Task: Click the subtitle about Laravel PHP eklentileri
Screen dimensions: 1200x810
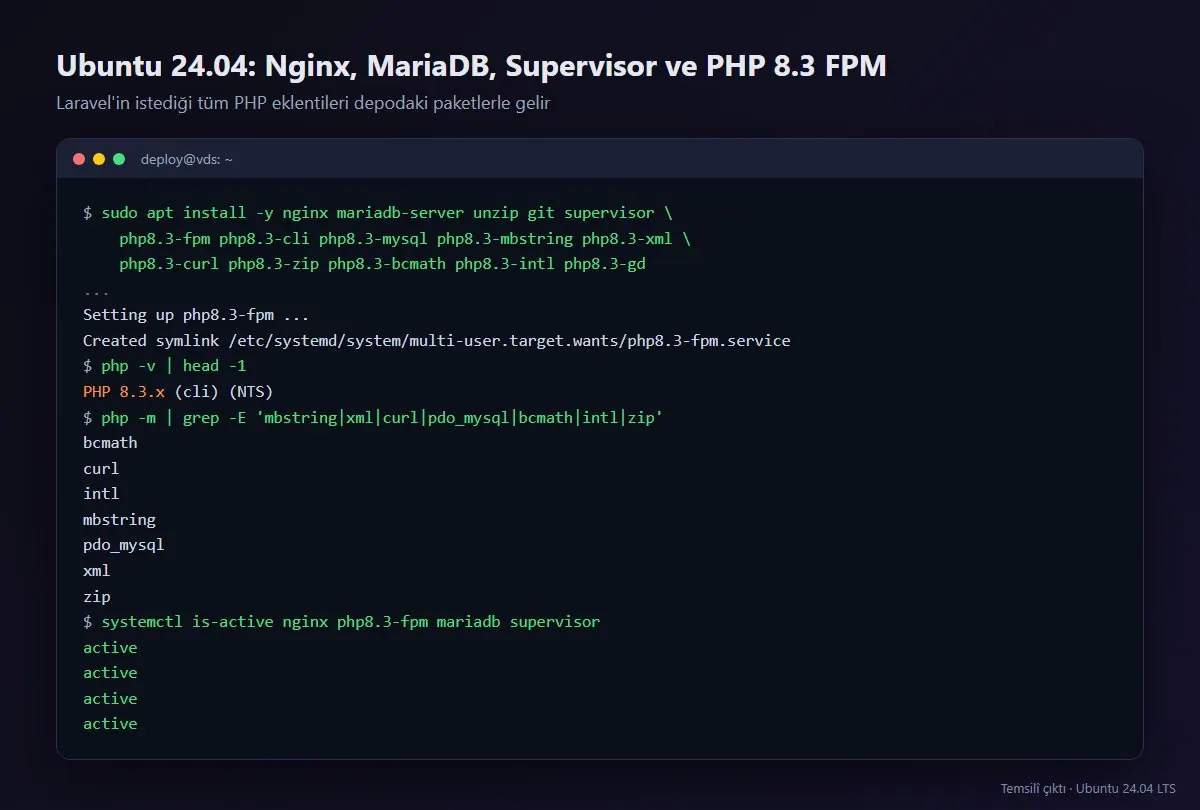Action: click(304, 103)
